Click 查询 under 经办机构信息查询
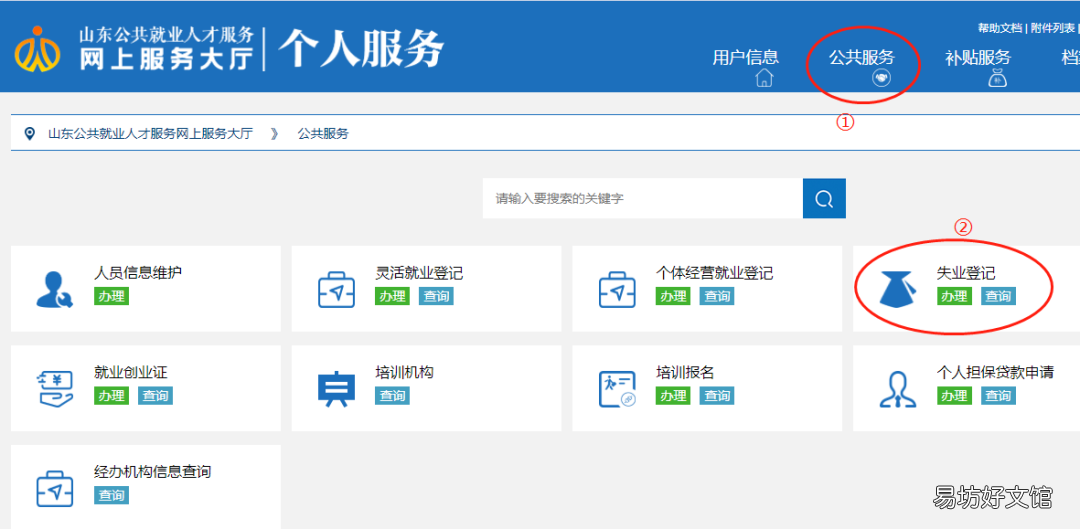The width and height of the screenshot is (1080, 529). click(x=112, y=495)
